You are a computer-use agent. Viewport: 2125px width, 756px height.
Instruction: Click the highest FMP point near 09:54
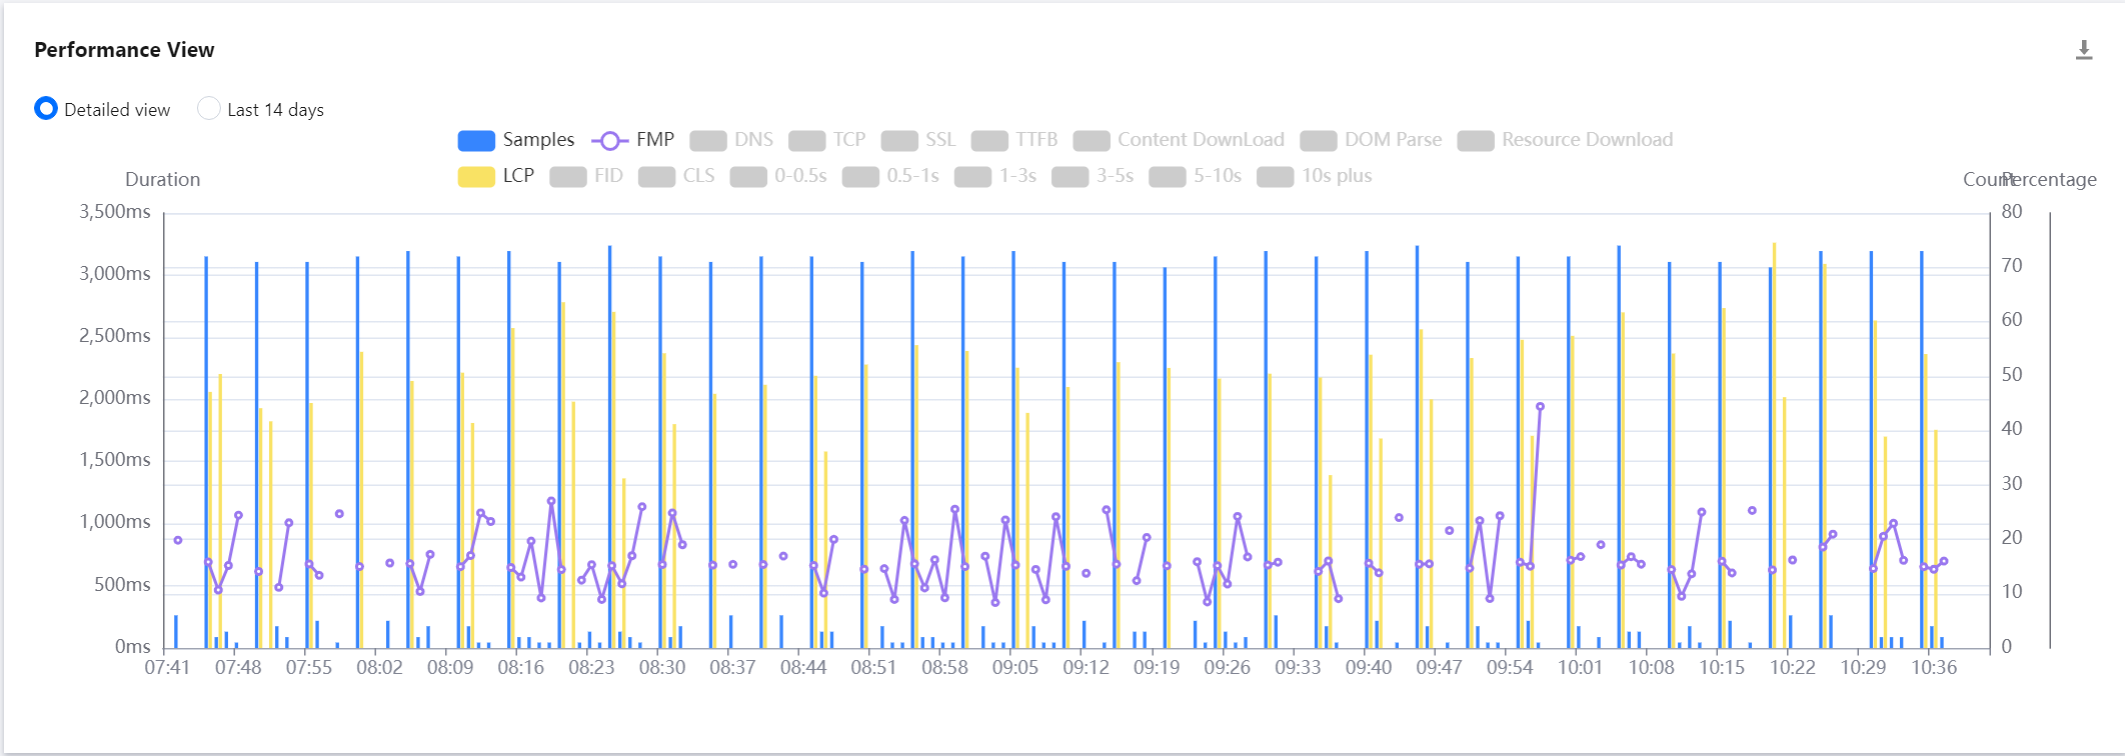[1540, 407]
